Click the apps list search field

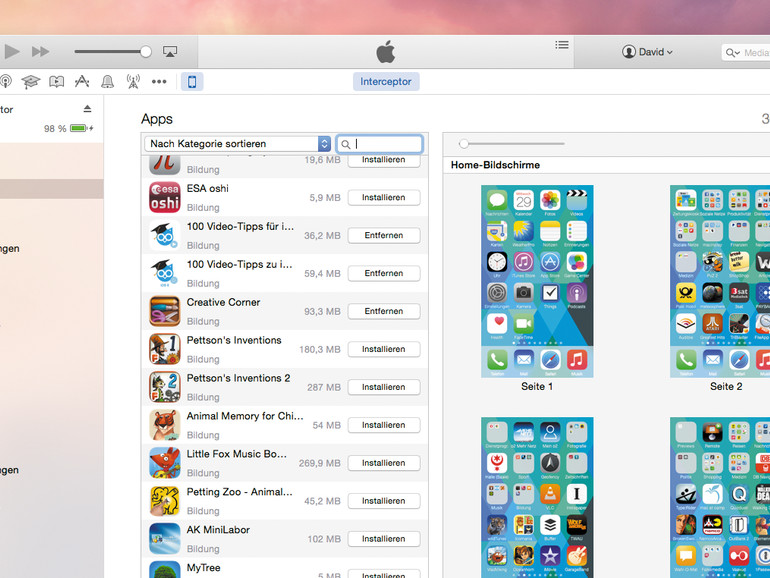coord(379,144)
